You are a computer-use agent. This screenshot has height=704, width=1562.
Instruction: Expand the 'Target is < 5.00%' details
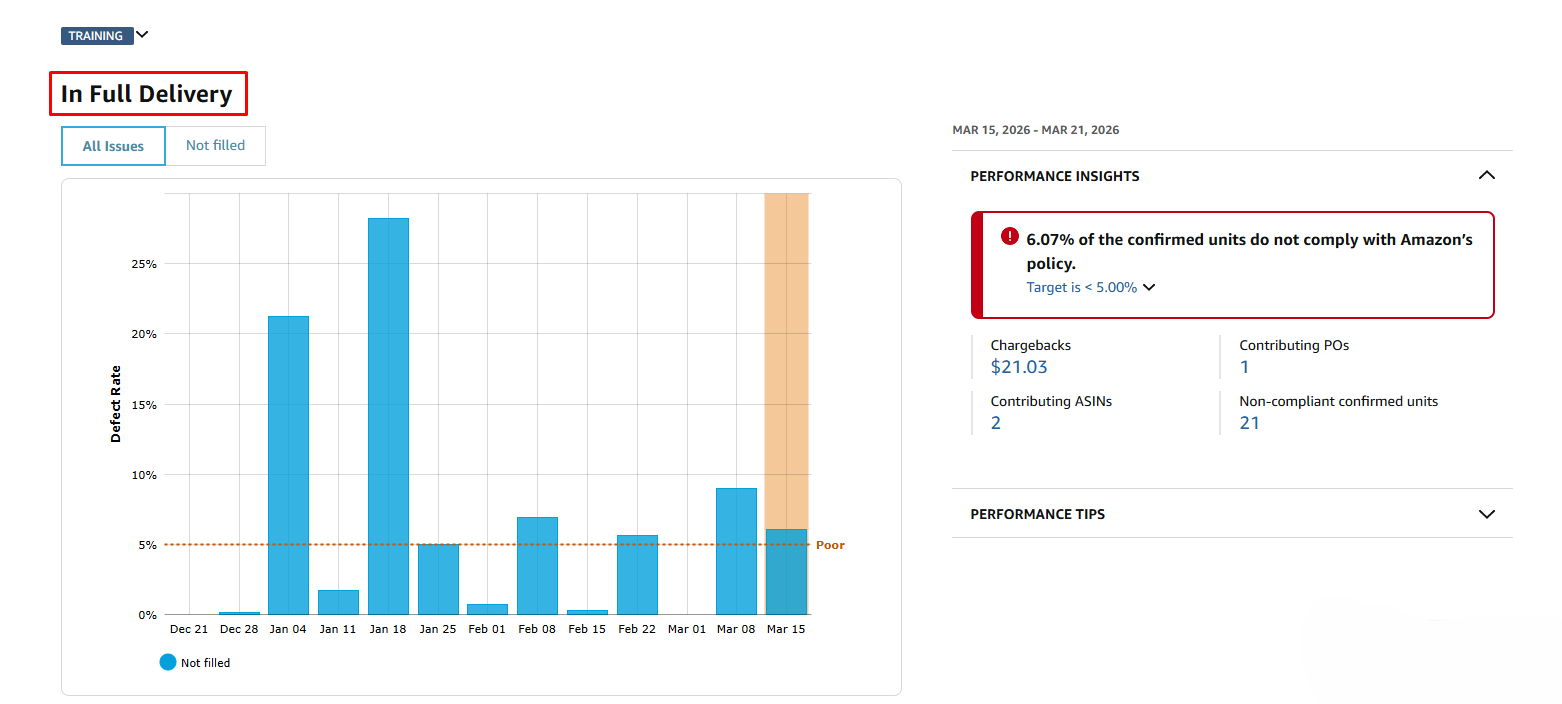pos(1148,287)
